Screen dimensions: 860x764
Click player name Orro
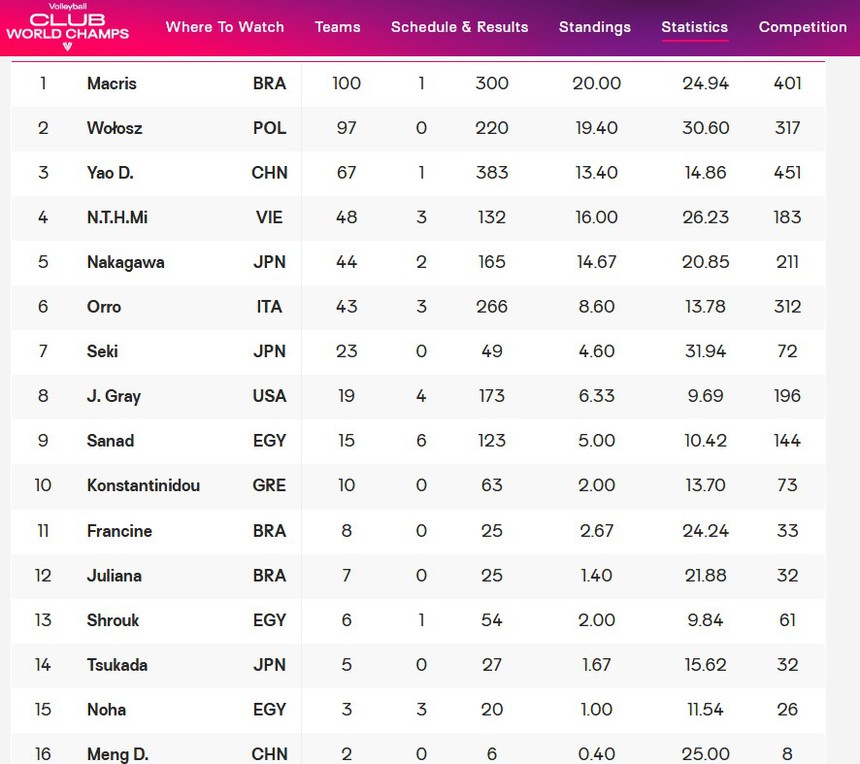tap(104, 307)
